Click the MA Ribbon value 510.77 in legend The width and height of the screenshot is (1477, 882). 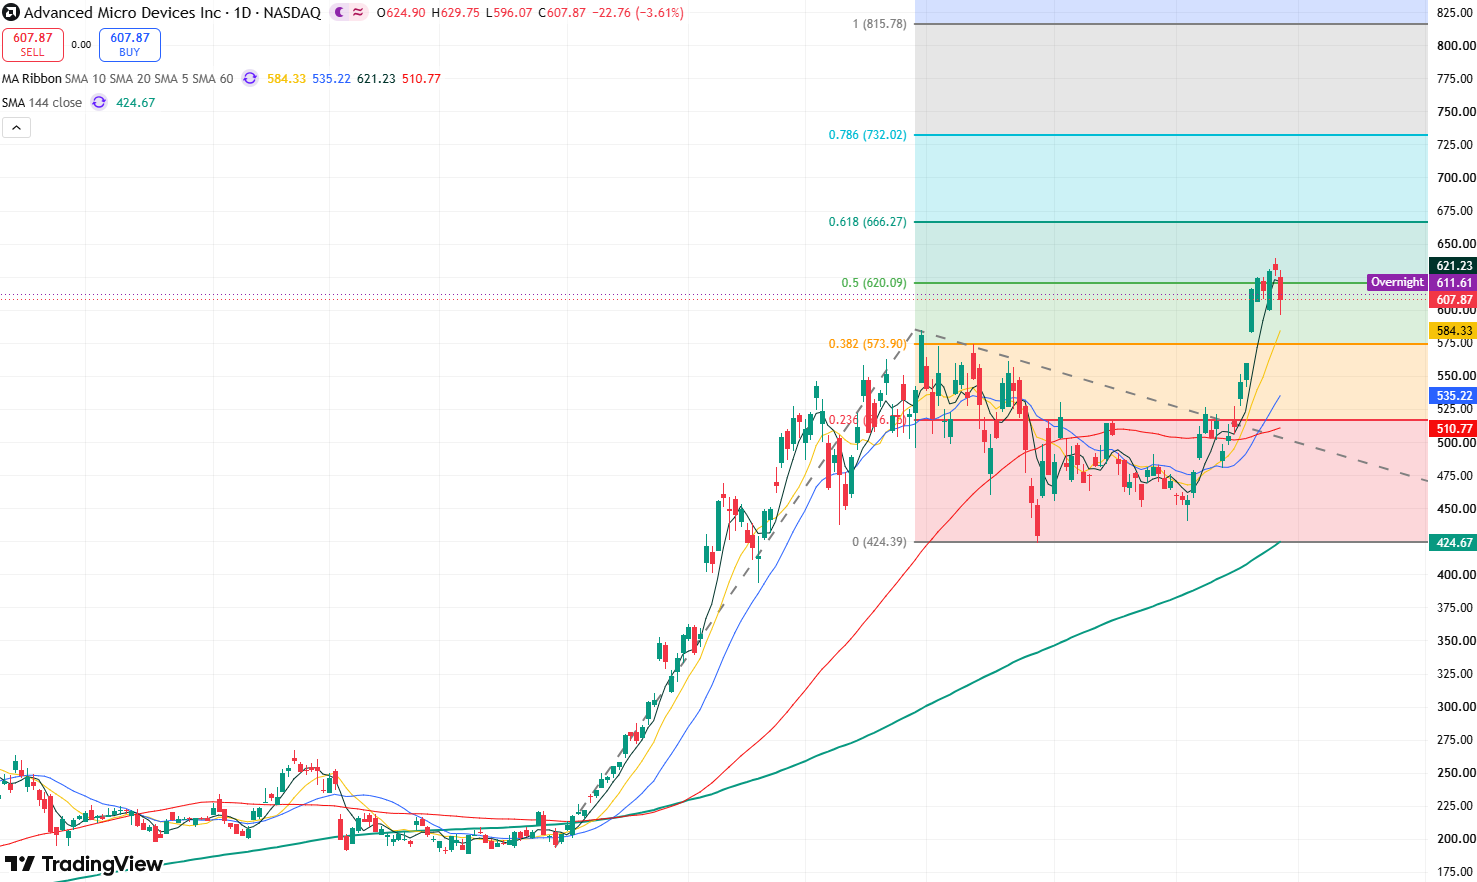(421, 78)
